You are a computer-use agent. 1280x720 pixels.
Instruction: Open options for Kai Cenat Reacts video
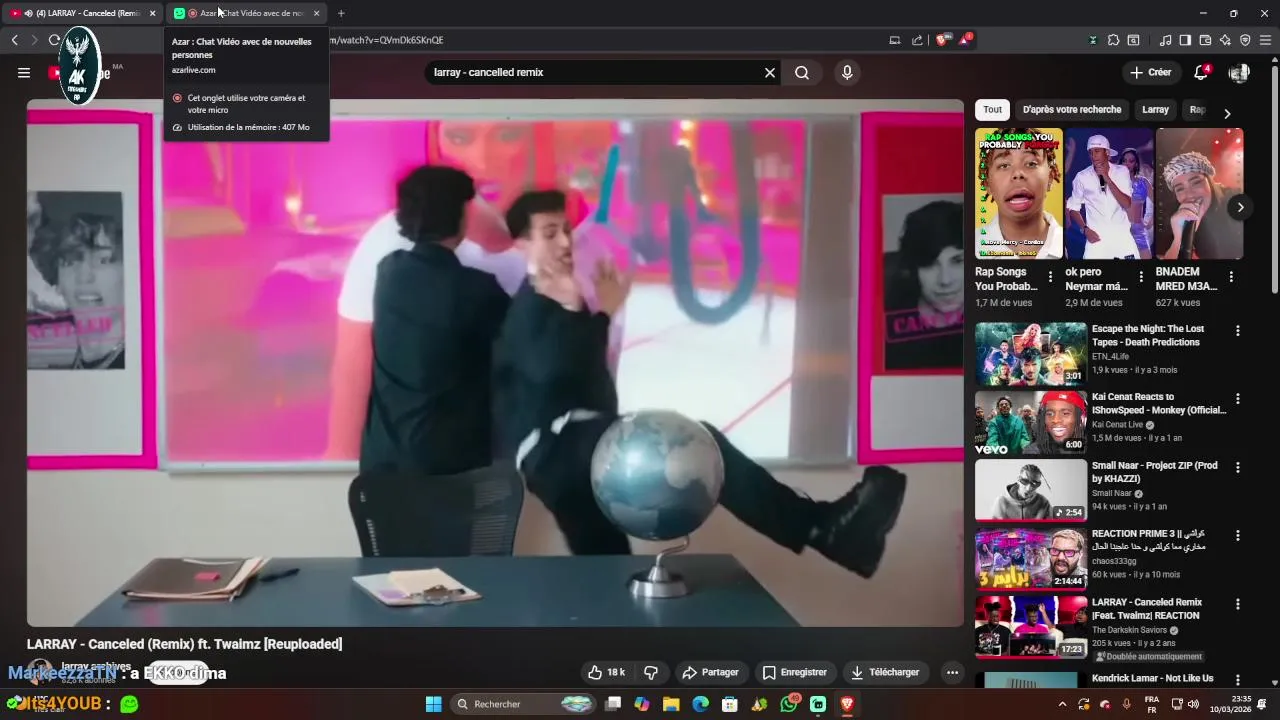coord(1238,399)
